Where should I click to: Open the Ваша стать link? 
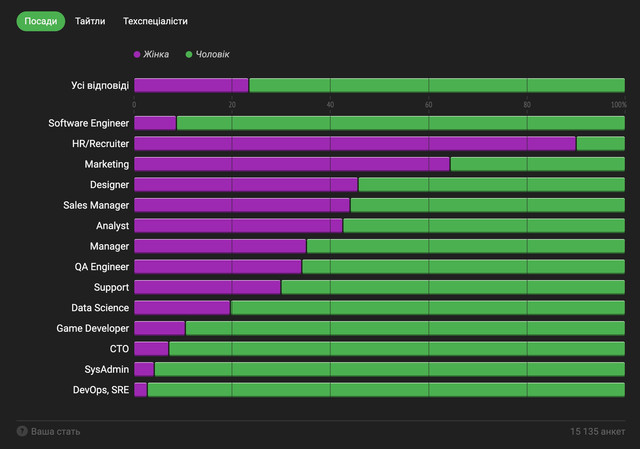coord(55,431)
